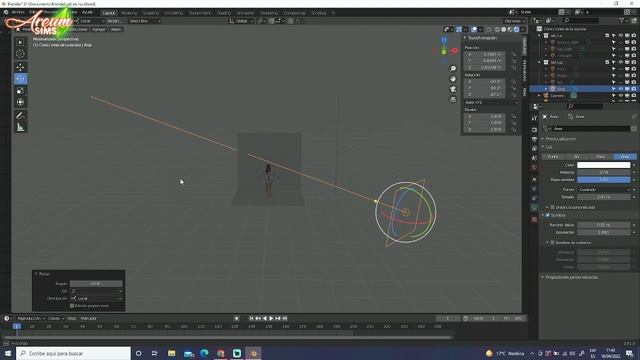Open the Render properties tab icon
The image size is (640, 360).
pos(534,130)
